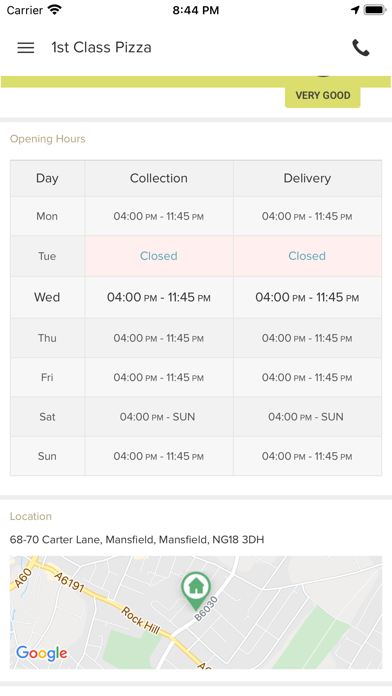Tap the Wi-Fi status icon
Screen dimensions: 392x696
coord(55,10)
